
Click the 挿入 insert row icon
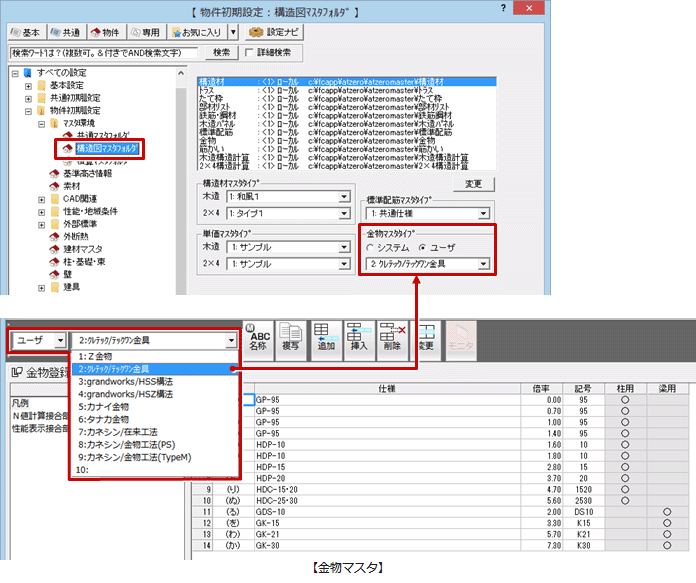(x=358, y=341)
